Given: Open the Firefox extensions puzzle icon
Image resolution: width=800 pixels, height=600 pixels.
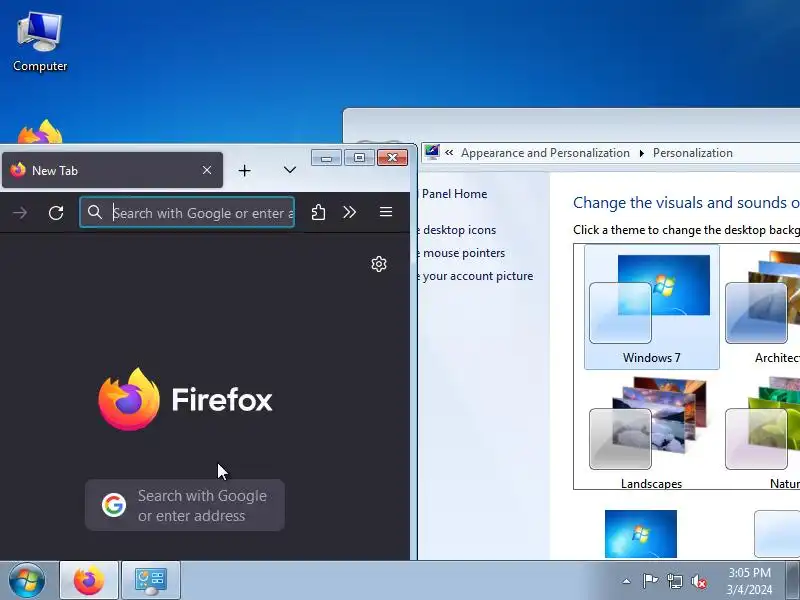Looking at the screenshot, I should (x=318, y=212).
